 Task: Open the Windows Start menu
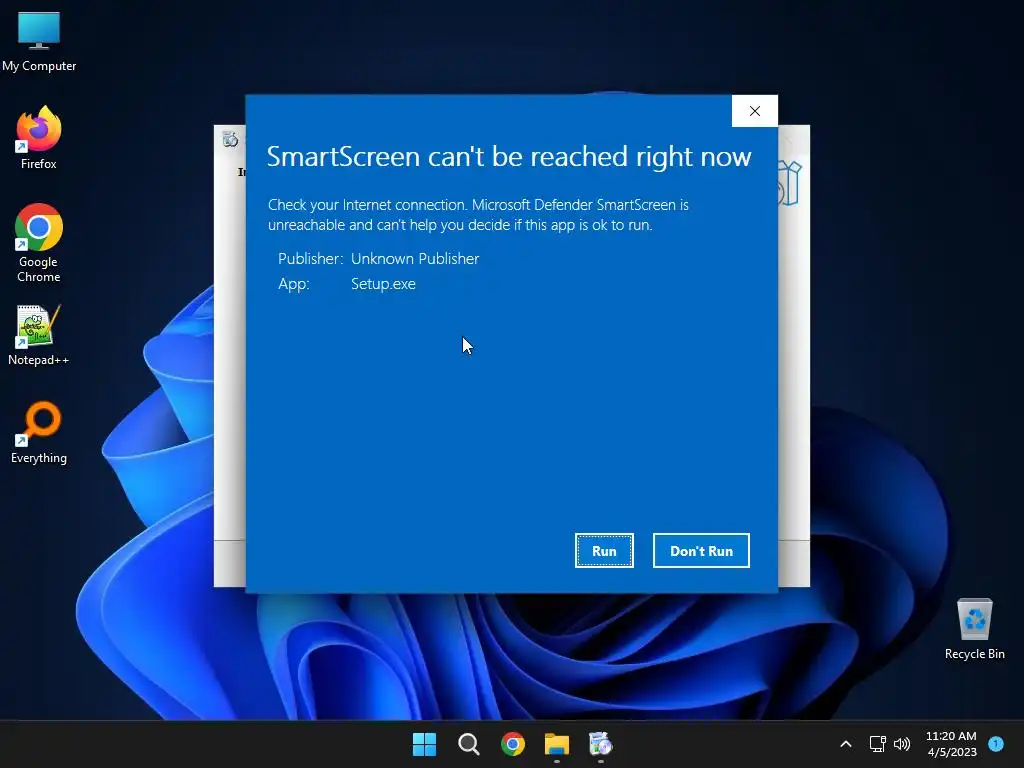[x=424, y=744]
